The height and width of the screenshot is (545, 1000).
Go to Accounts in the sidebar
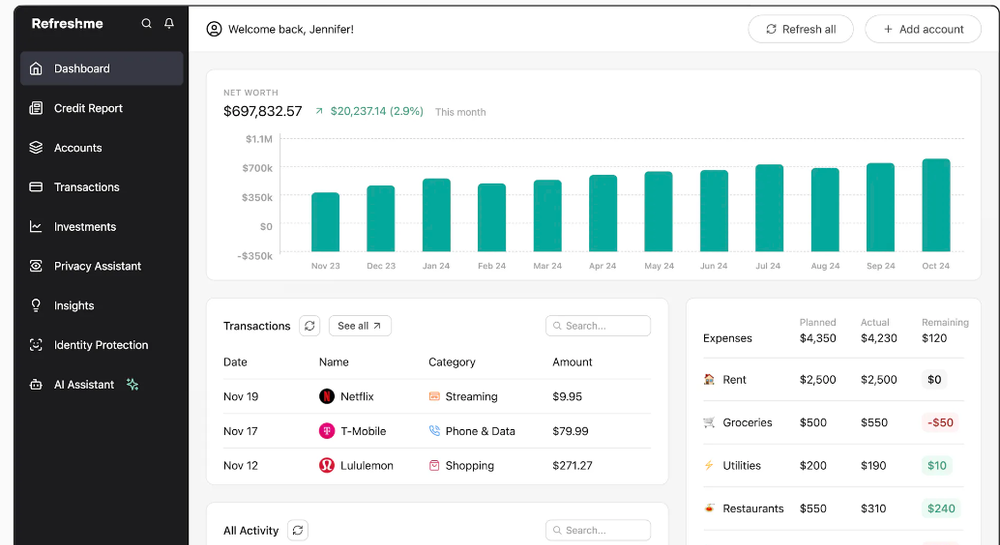pyautogui.click(x=78, y=148)
